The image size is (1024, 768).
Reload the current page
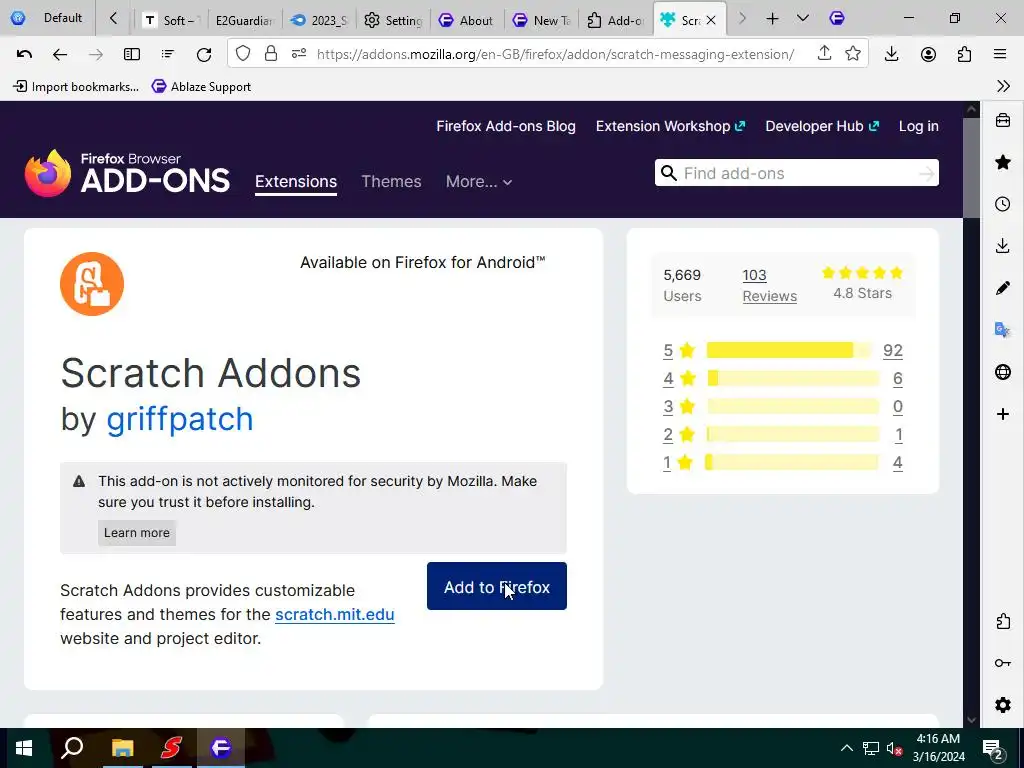pos(204,54)
